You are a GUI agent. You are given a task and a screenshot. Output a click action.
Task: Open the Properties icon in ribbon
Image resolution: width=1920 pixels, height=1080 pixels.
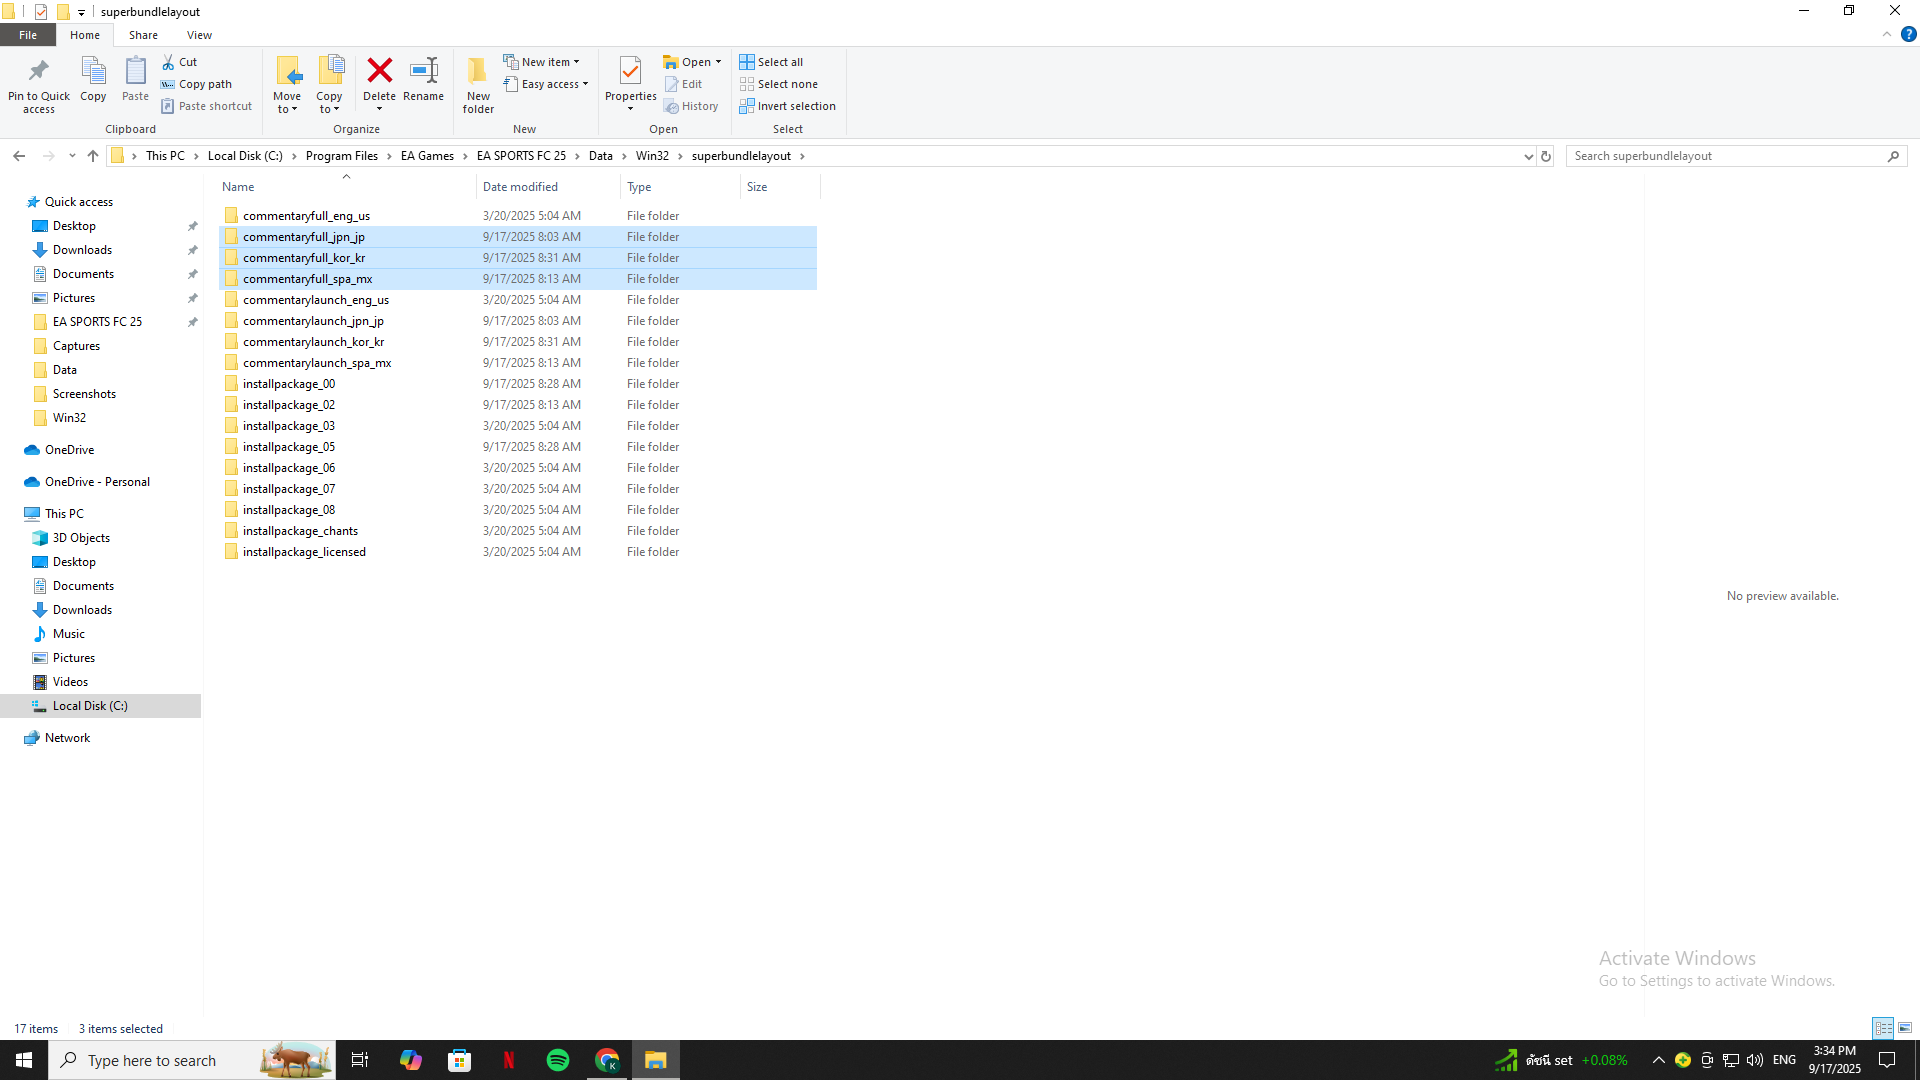(630, 71)
